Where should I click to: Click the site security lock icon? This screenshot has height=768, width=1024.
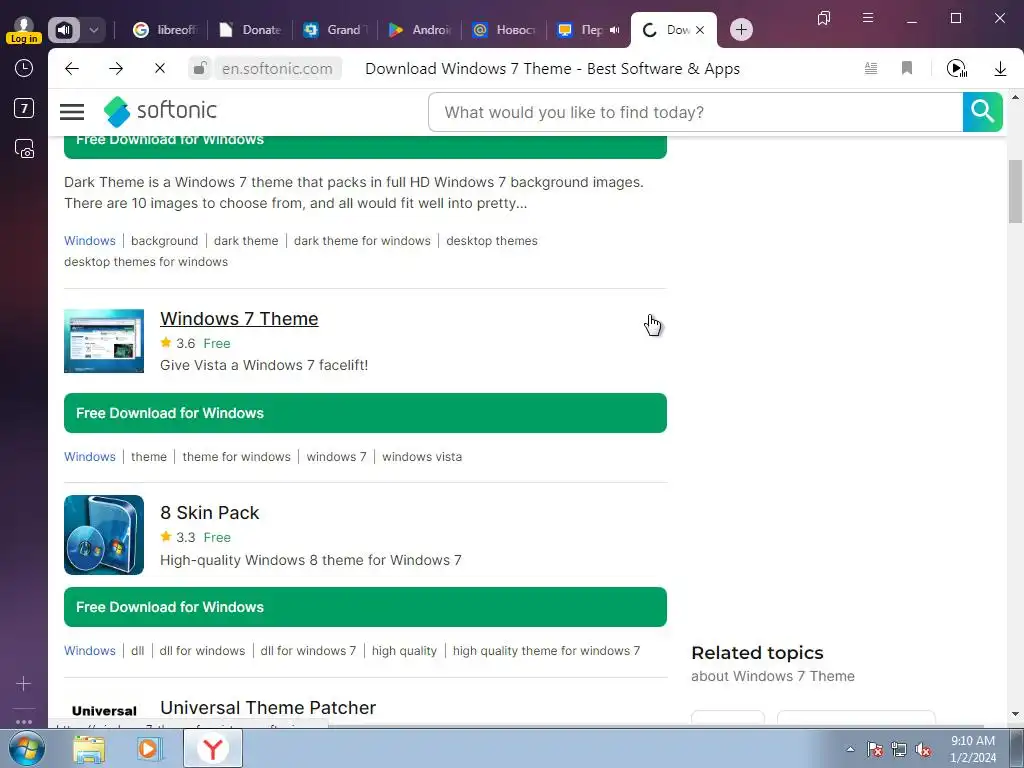(x=200, y=68)
